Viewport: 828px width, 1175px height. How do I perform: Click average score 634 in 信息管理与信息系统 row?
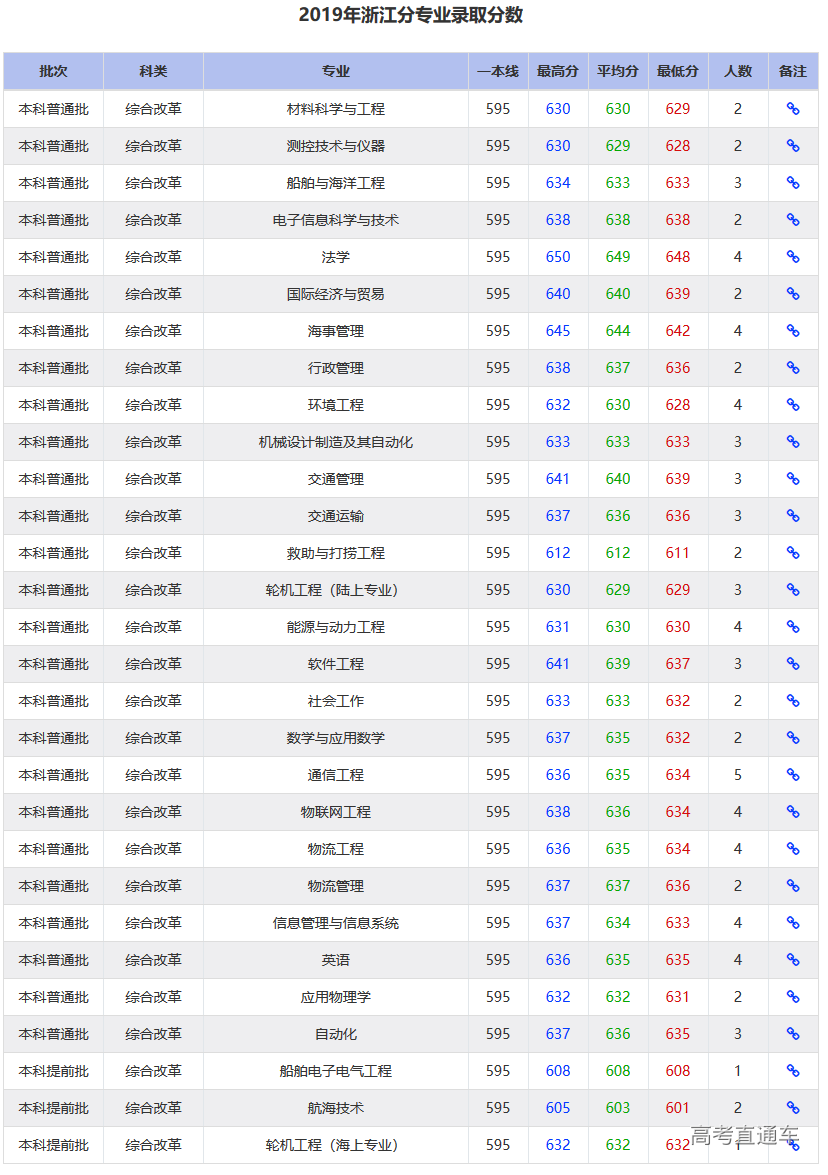(618, 923)
